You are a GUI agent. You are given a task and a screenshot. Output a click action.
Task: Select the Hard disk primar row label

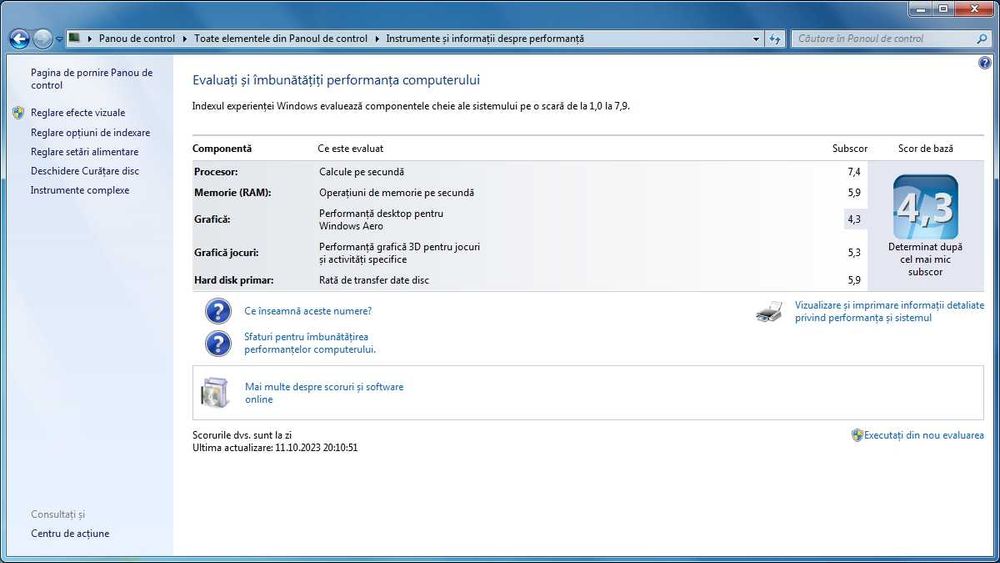234,280
